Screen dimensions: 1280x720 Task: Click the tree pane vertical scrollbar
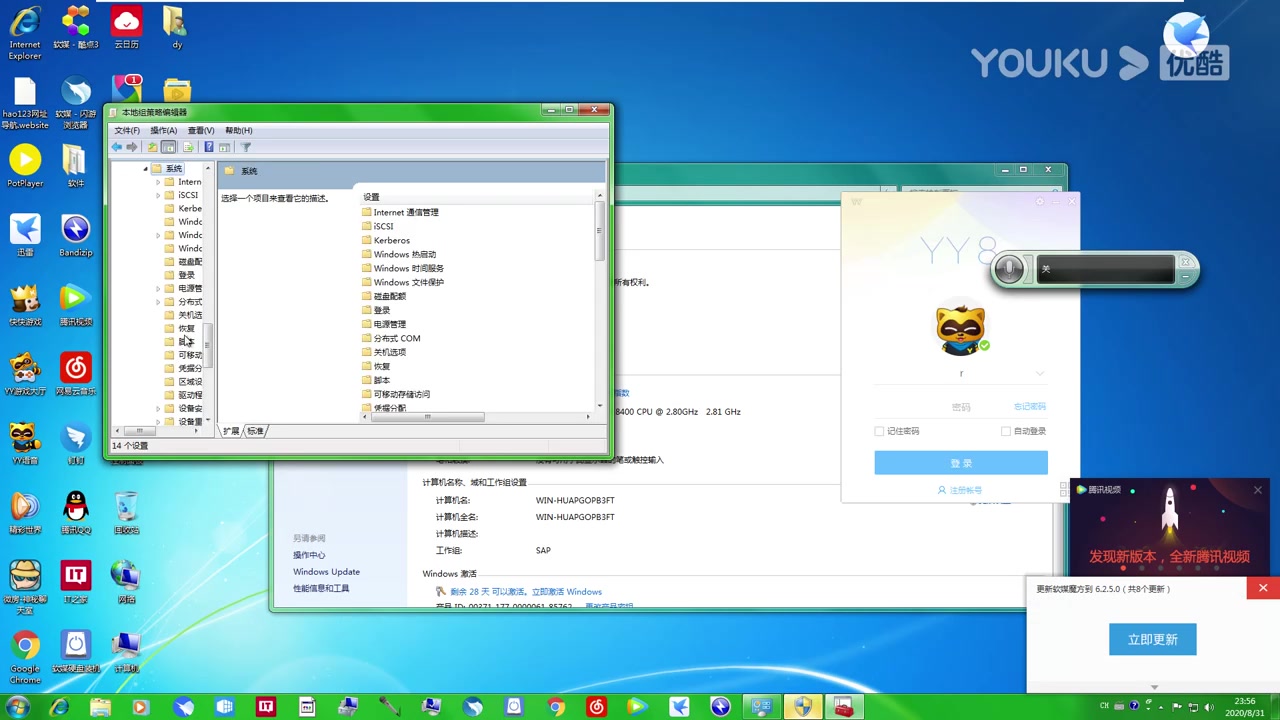(x=208, y=346)
